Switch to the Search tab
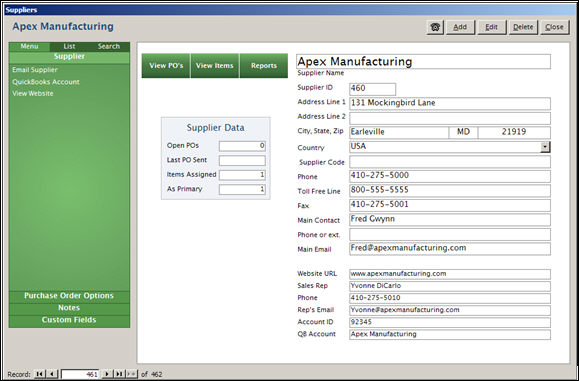 [109, 47]
